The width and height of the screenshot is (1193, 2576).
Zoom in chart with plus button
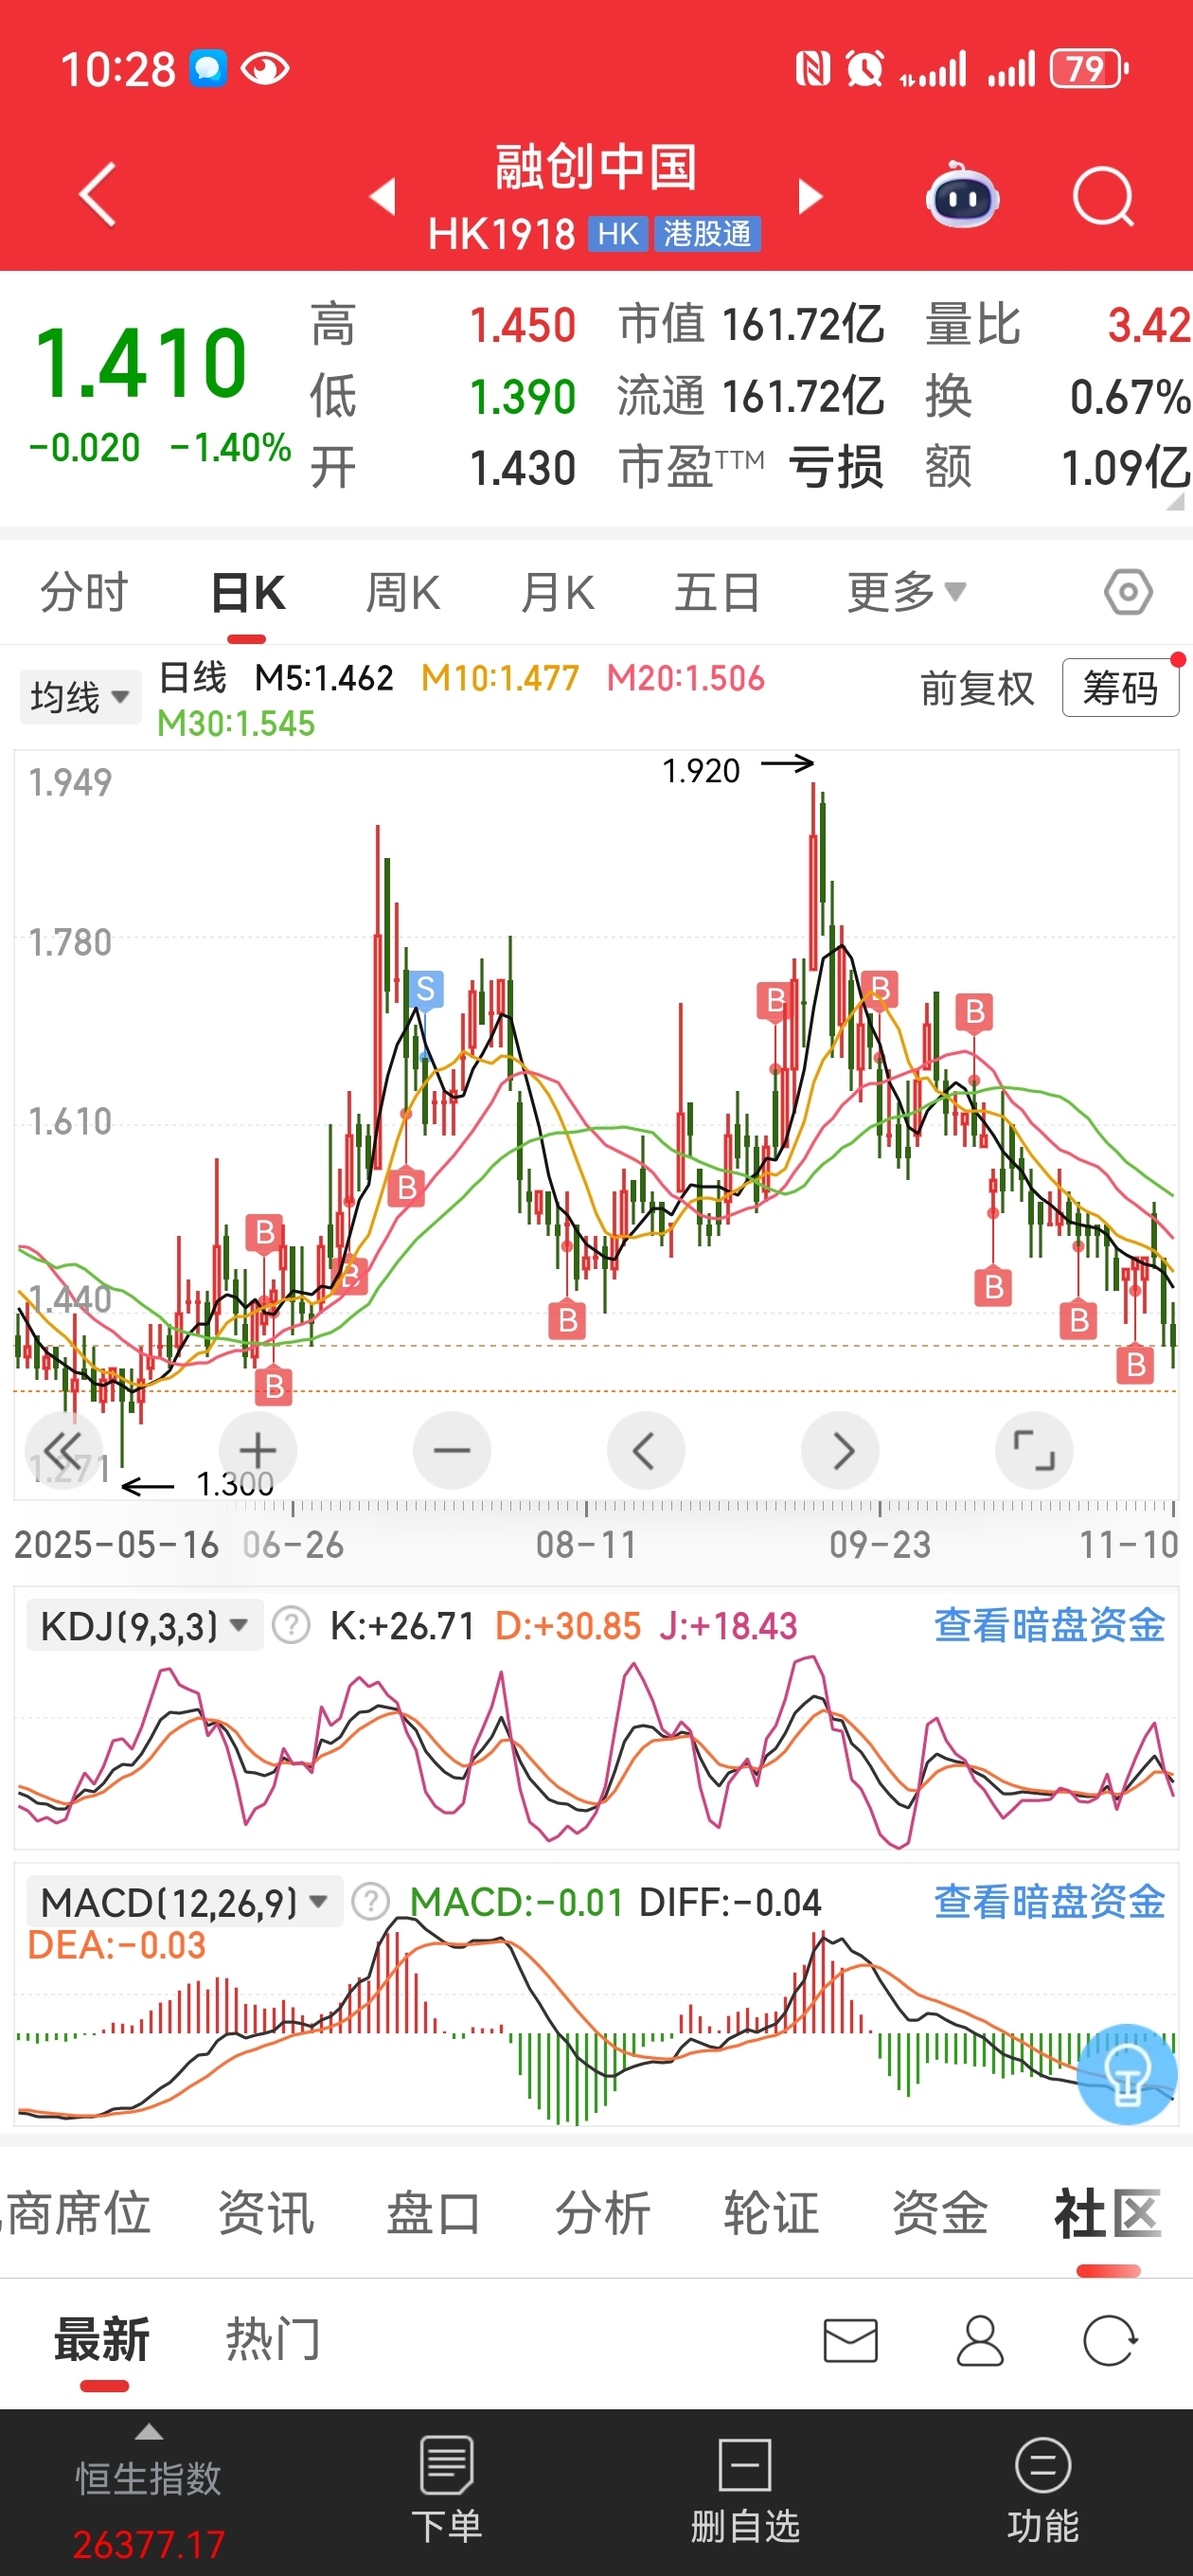[258, 1450]
